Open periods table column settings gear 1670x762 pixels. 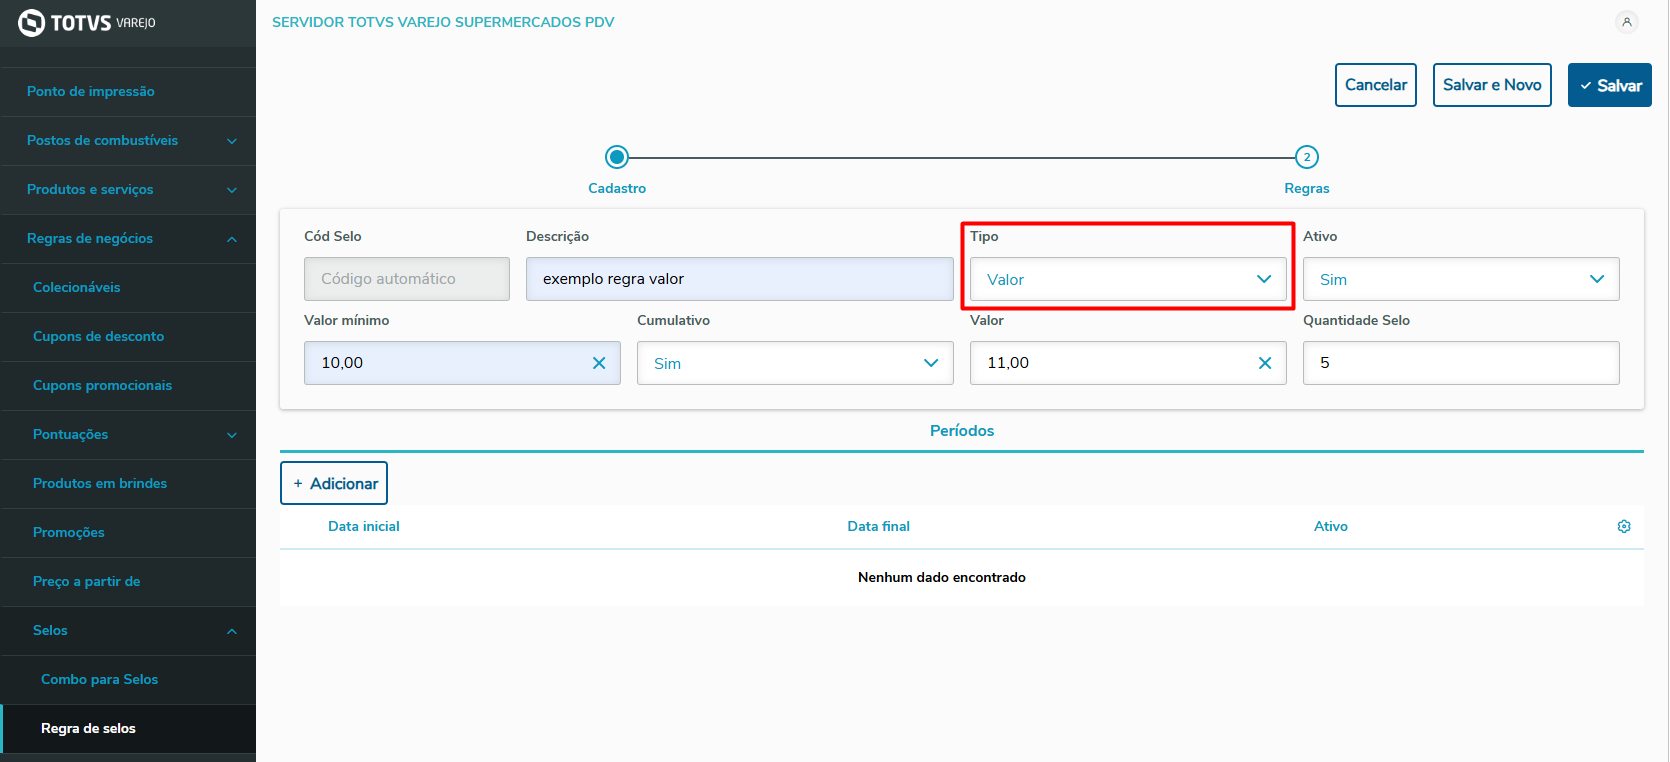click(x=1624, y=526)
